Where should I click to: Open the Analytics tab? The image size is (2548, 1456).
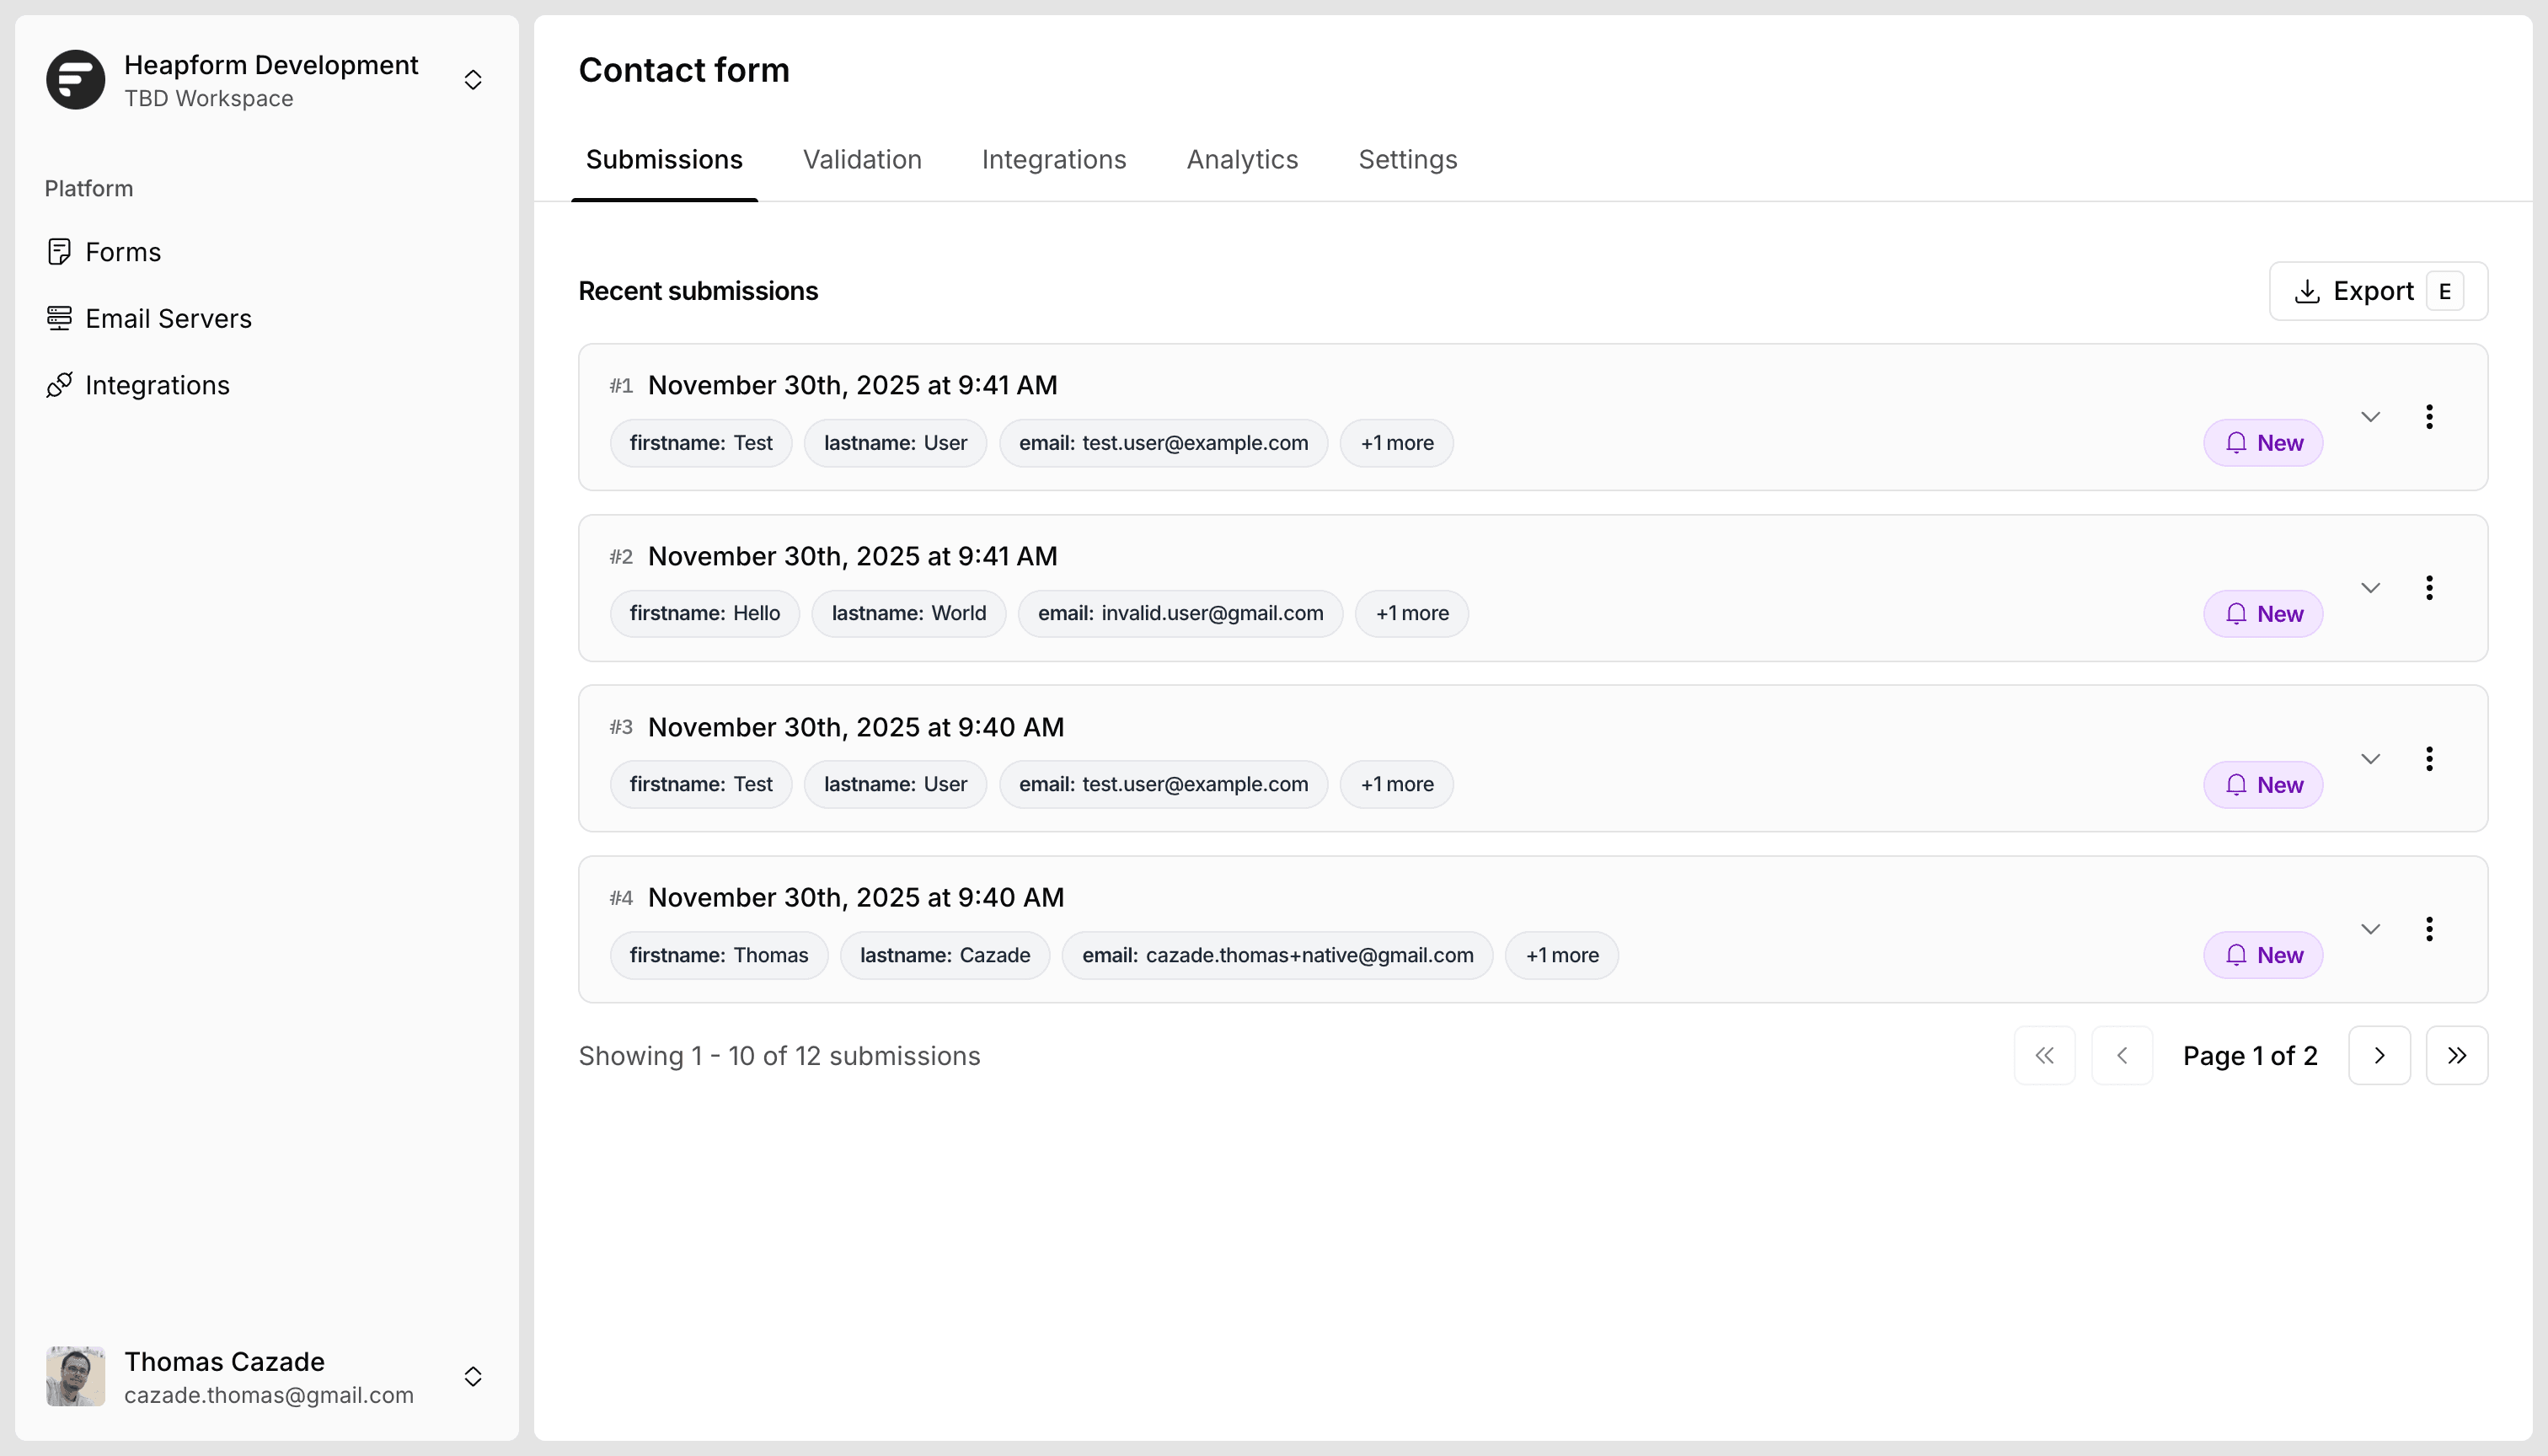pos(1241,160)
